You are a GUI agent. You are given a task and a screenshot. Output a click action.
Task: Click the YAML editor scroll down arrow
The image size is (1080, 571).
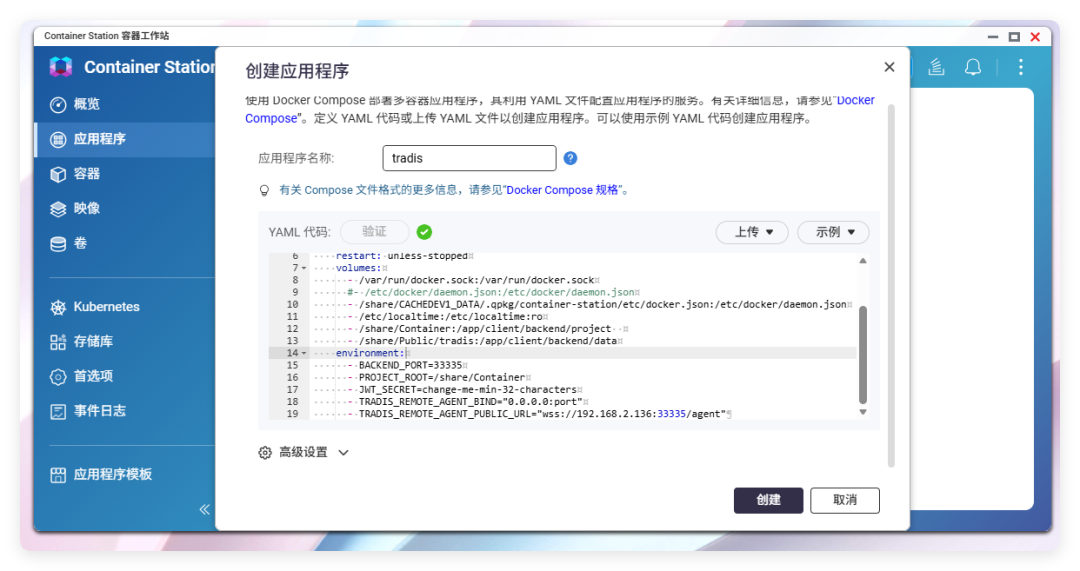coord(862,412)
